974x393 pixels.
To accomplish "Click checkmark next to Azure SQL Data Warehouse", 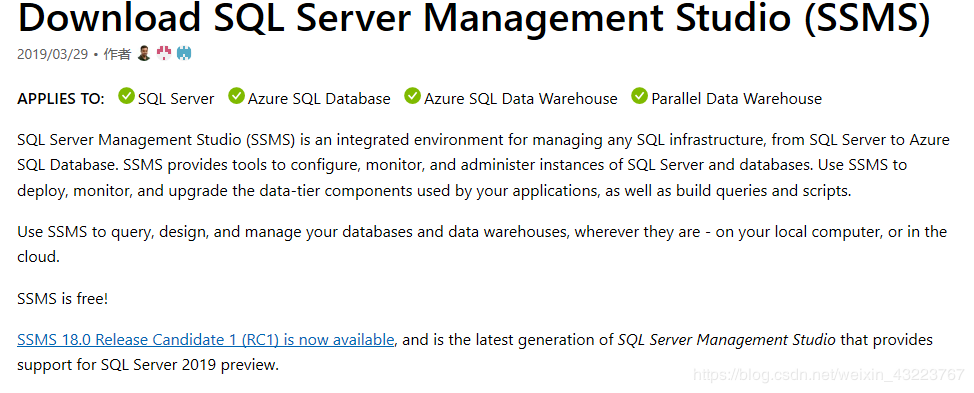I will point(412,97).
